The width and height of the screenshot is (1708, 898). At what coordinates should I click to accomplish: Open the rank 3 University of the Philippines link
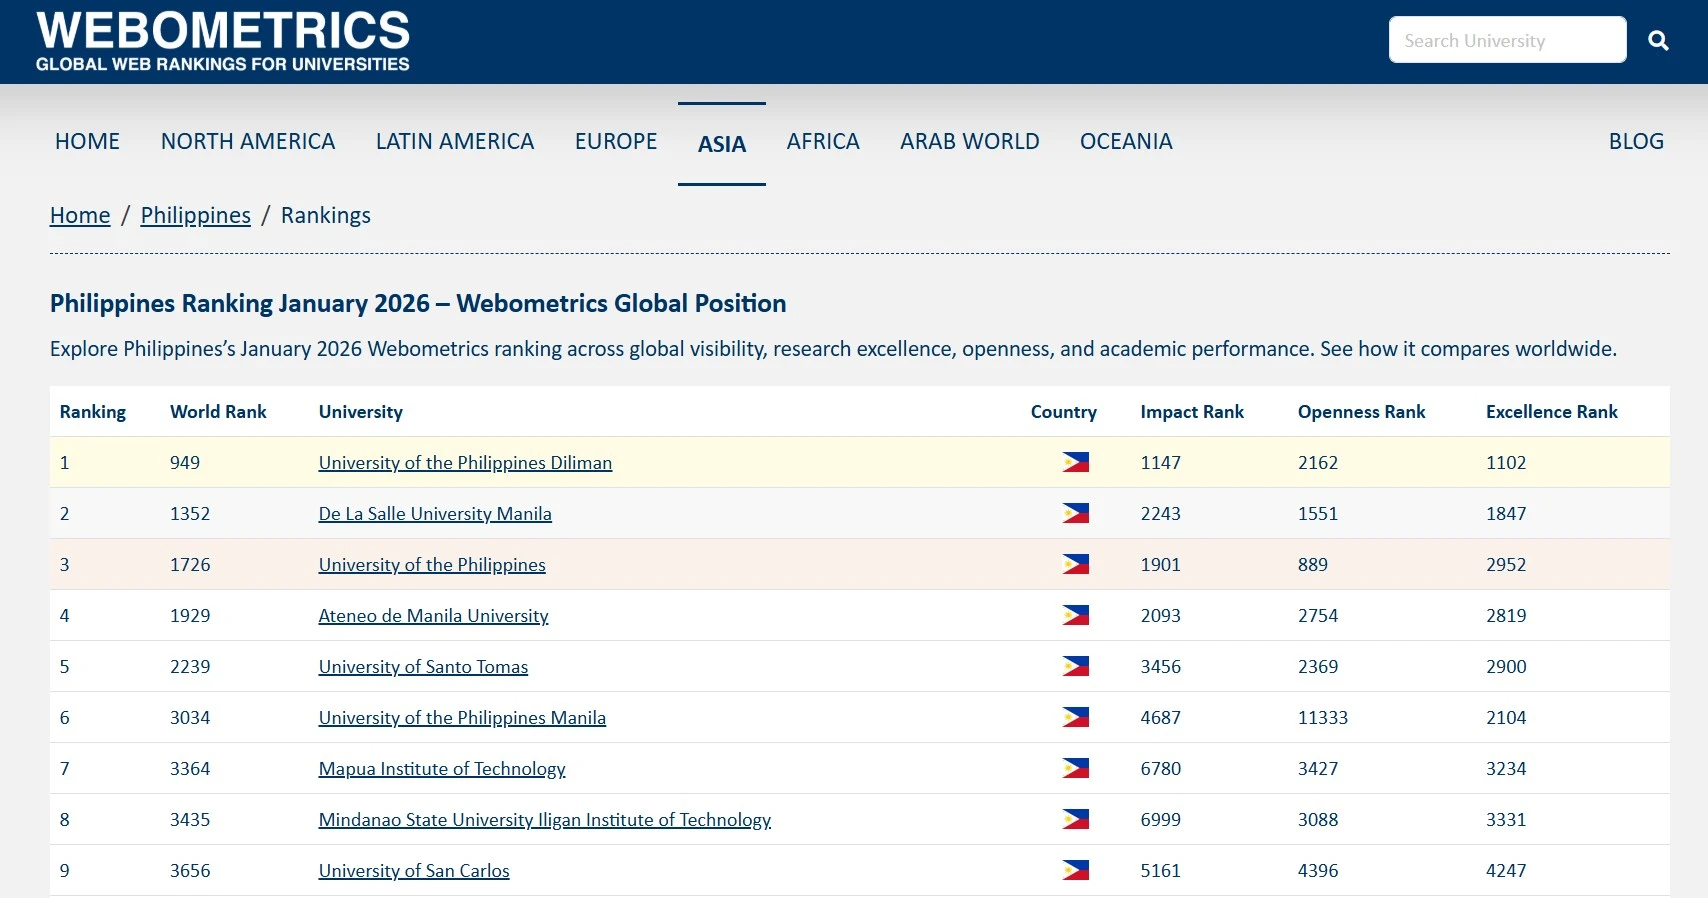(x=432, y=564)
